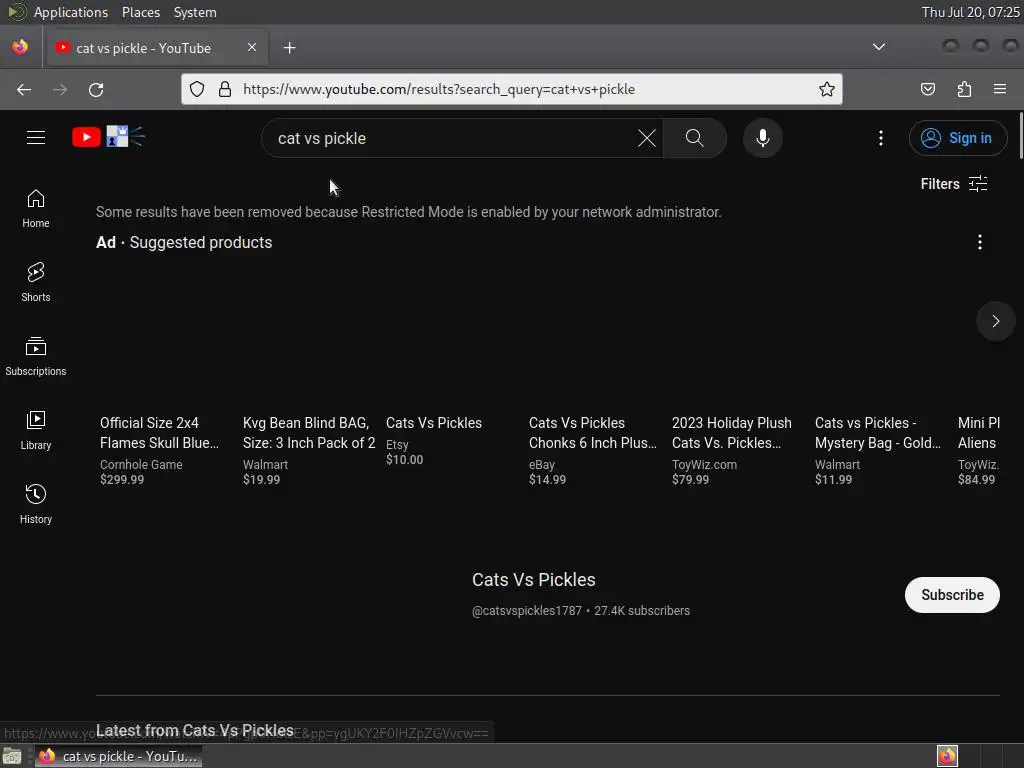1024x768 pixels.
Task: Click the magnifier search button
Action: click(694, 138)
